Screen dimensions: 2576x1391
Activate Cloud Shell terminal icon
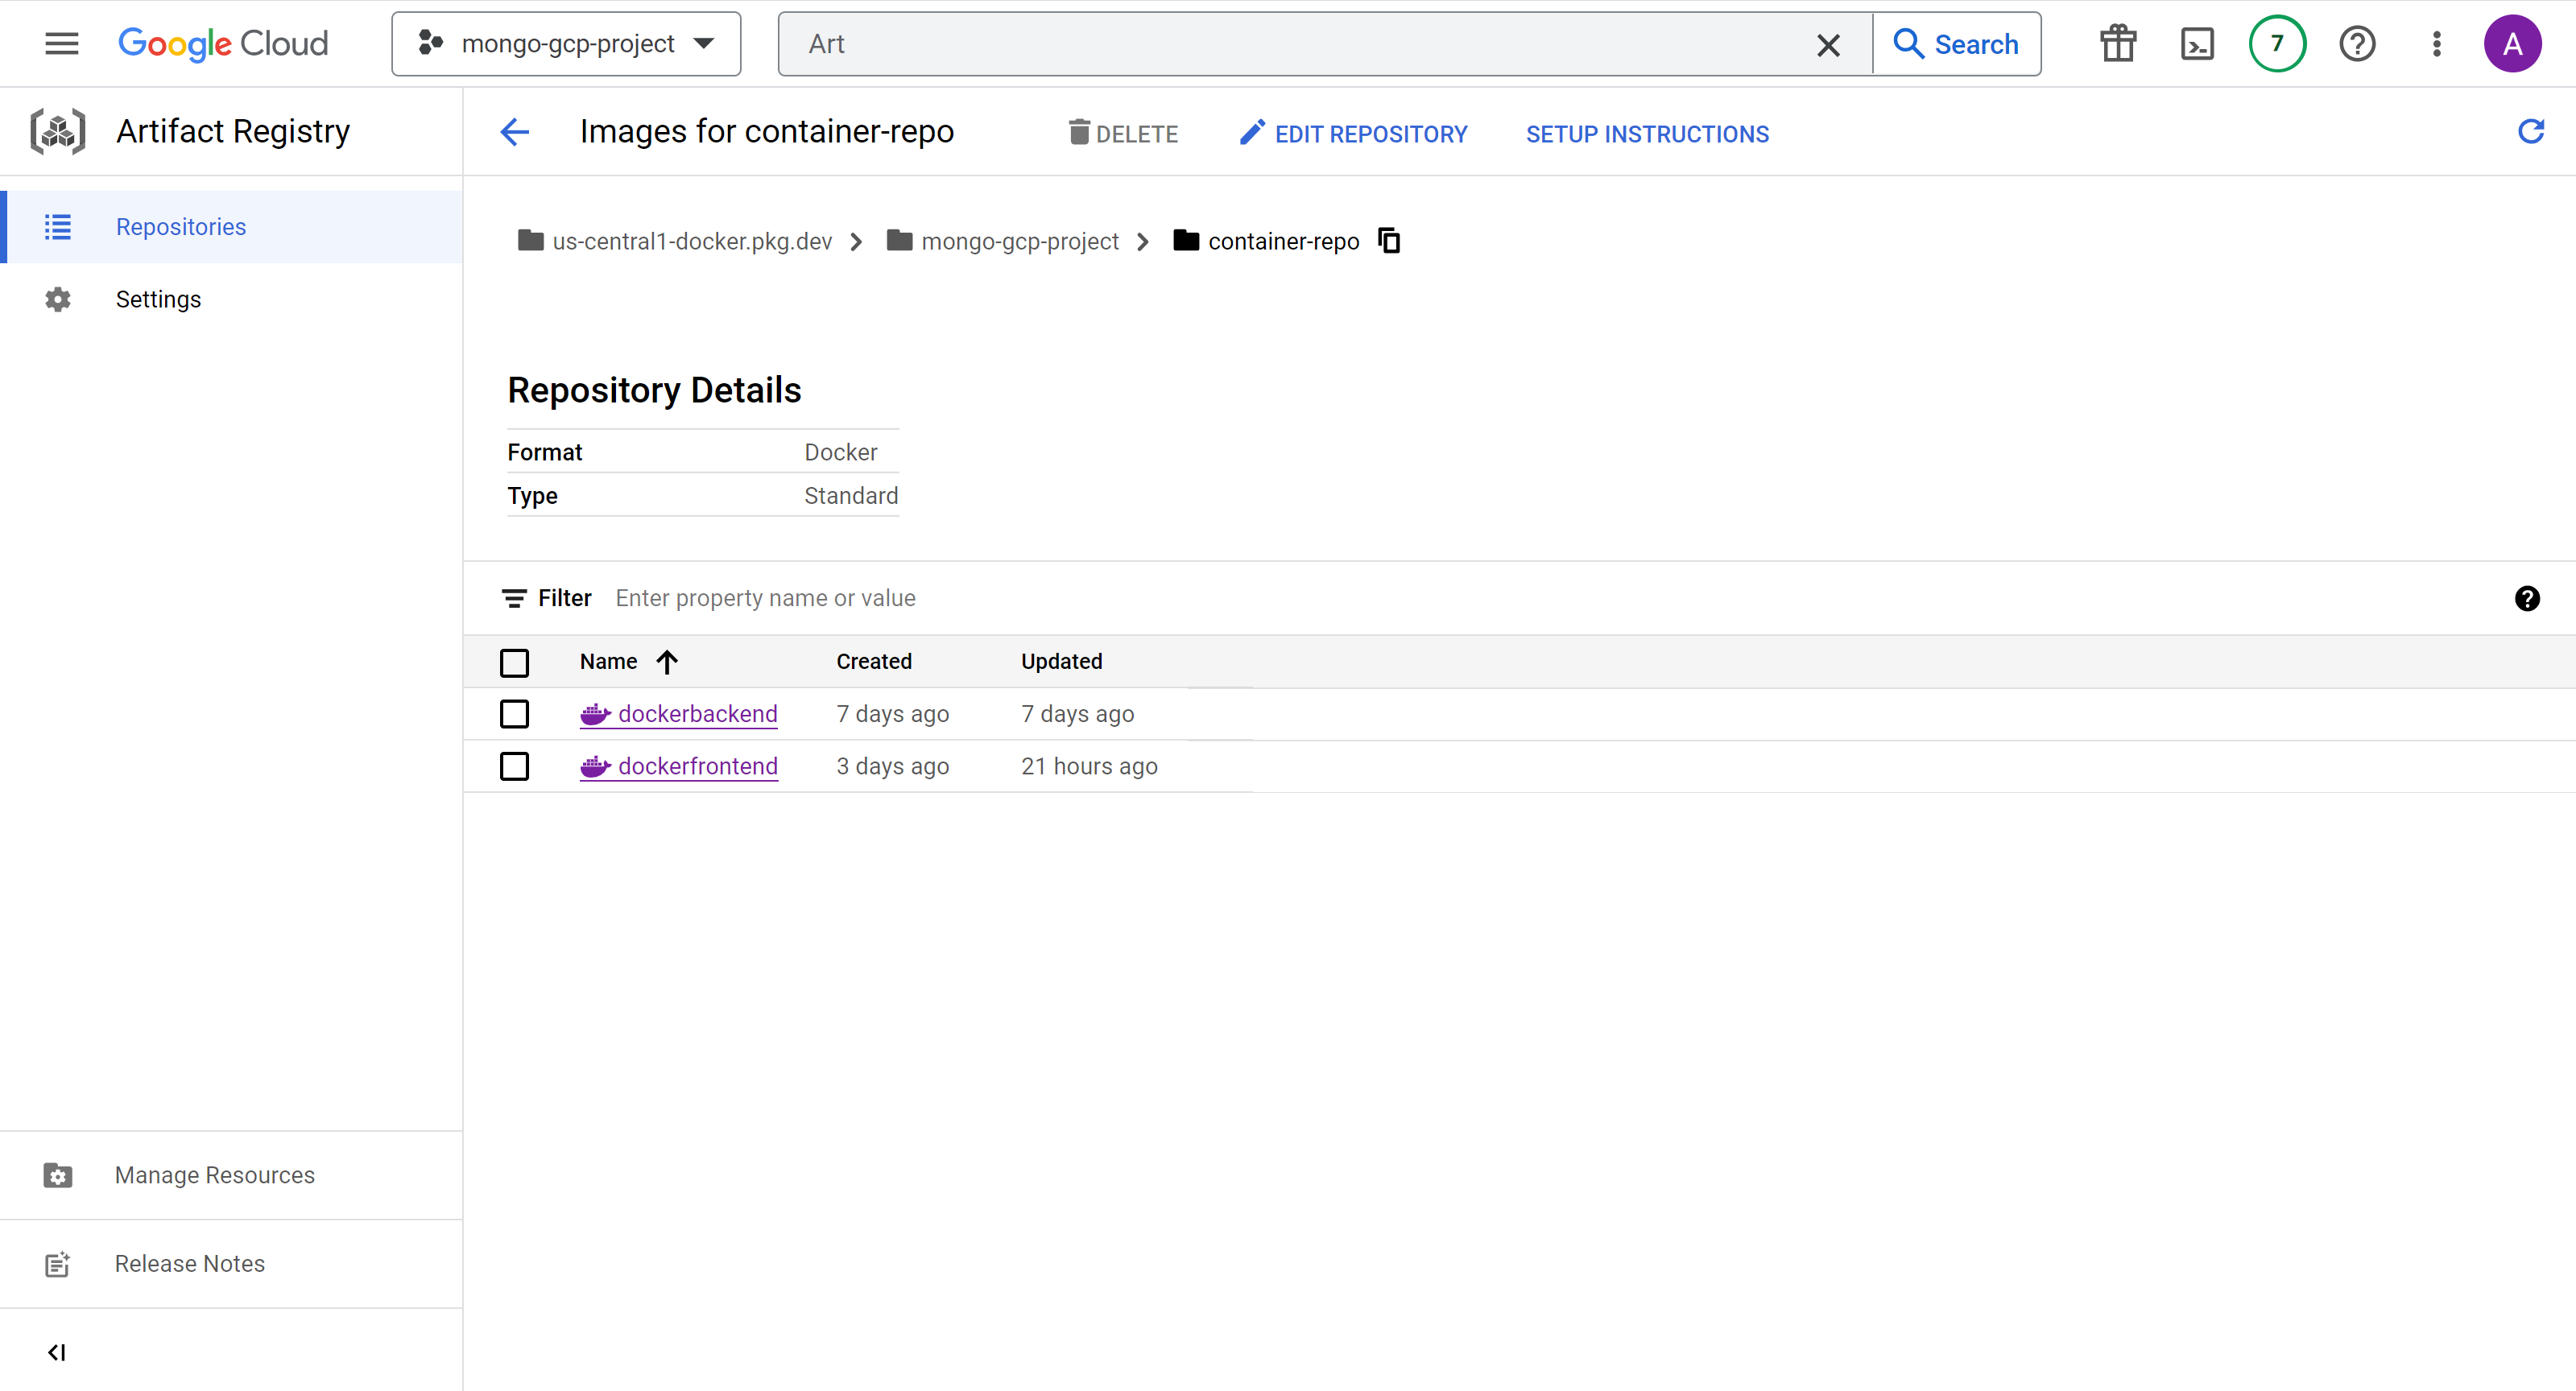(x=2196, y=44)
